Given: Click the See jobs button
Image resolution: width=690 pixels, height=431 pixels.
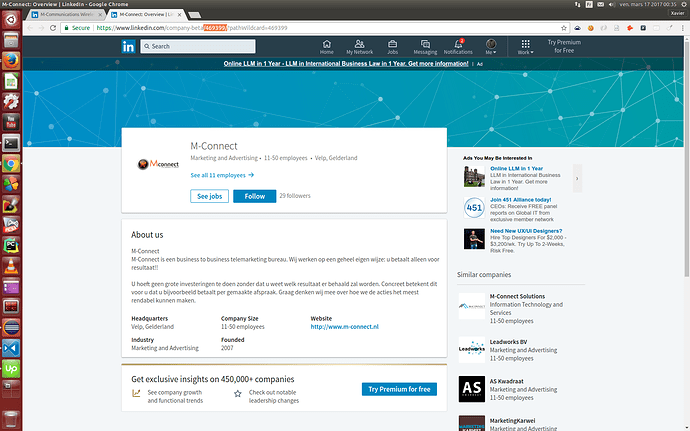Looking at the screenshot, I should (209, 196).
